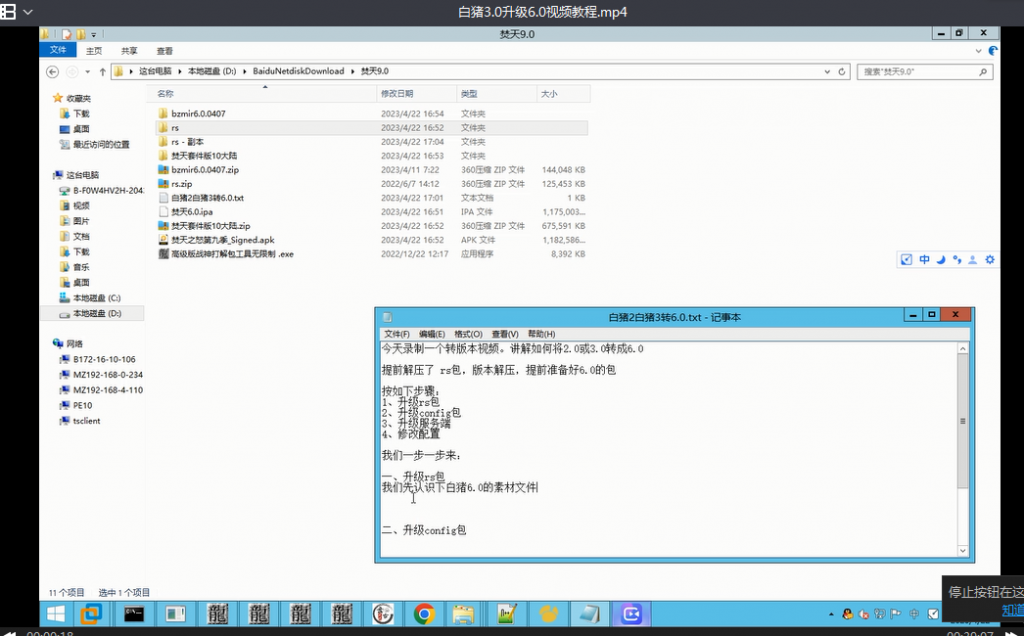Click 本地磁盘 (D:) in the address breadcrumb
Screen dimensions: 1024x636
coord(212,71)
